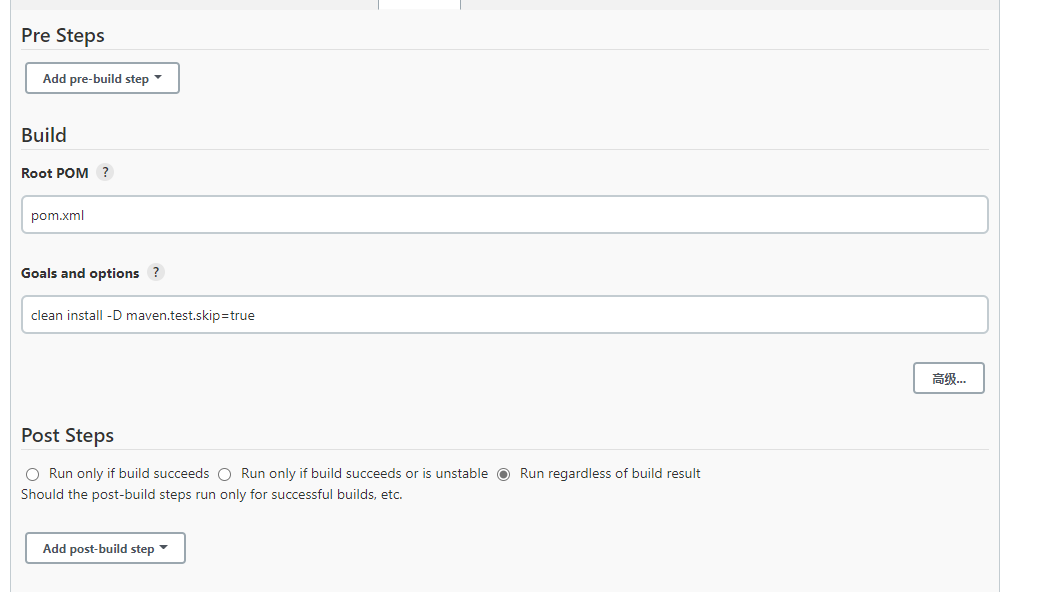1050x592 pixels.
Task: Click the caret arrow on pre-build step button
Action: click(158, 77)
